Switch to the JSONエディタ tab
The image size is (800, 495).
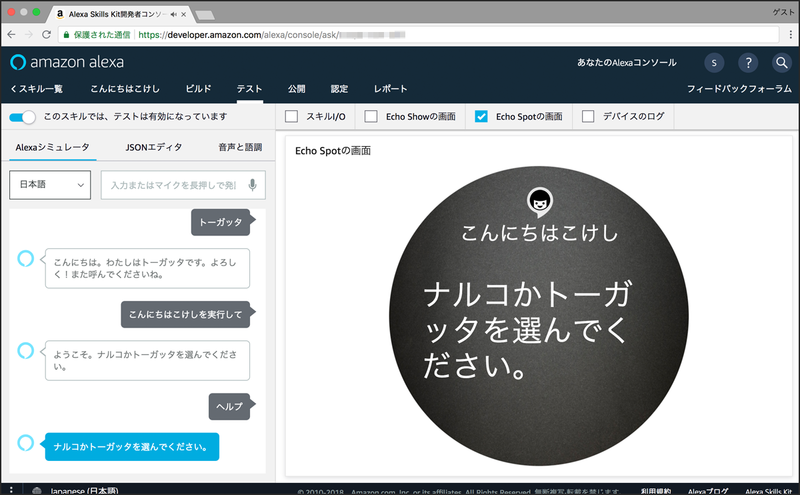154,147
